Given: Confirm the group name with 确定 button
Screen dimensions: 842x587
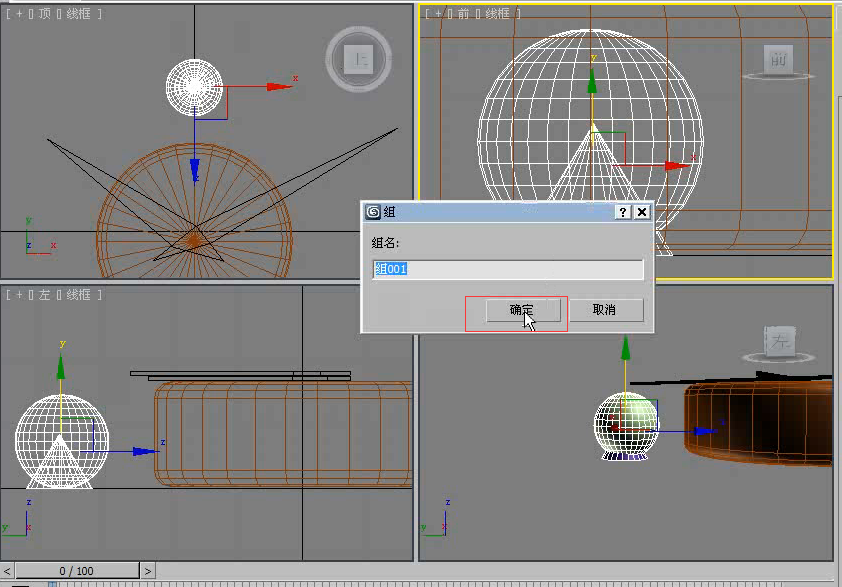Looking at the screenshot, I should [x=523, y=310].
